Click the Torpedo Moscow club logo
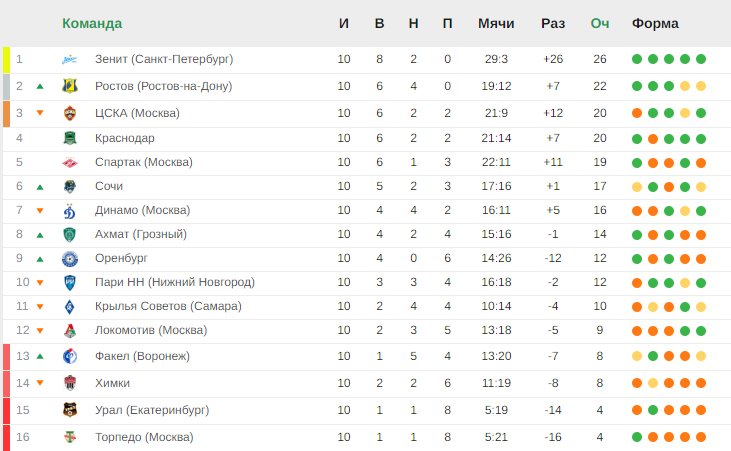This screenshot has width=731, height=451. (69, 437)
